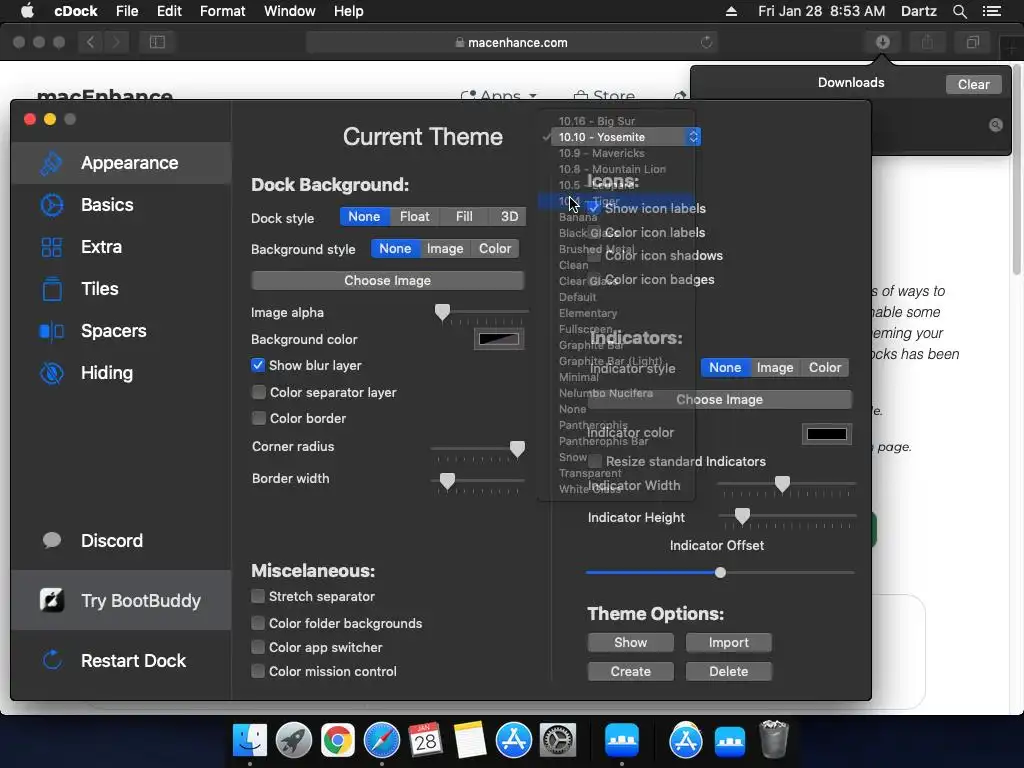Open System Preferences from the Dock
This screenshot has width=1024, height=768.
[558, 741]
